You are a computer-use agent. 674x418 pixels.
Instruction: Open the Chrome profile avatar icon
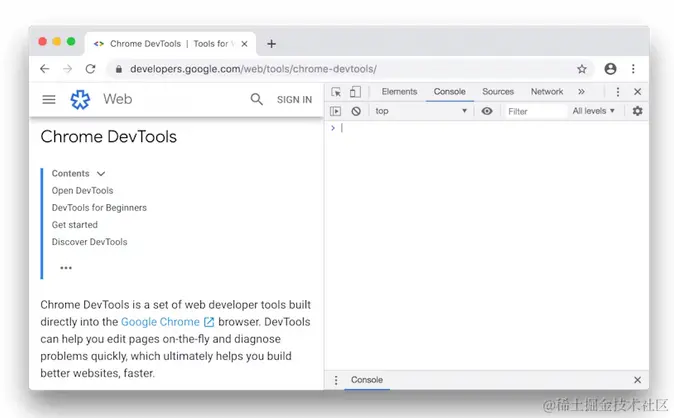click(610, 69)
